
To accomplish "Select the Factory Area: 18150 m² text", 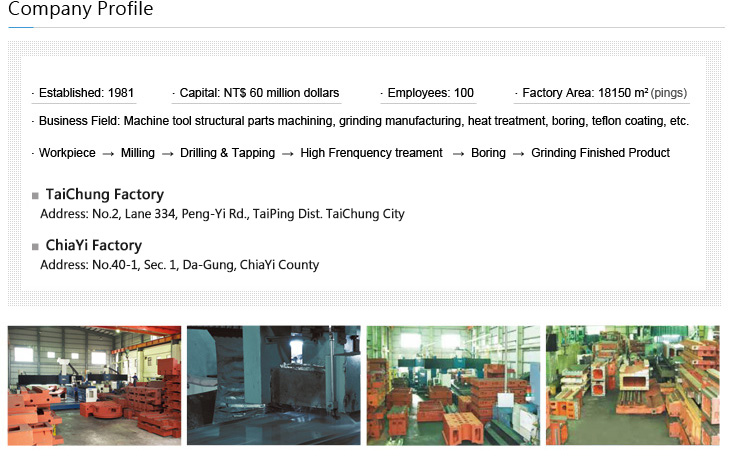I will (x=585, y=93).
